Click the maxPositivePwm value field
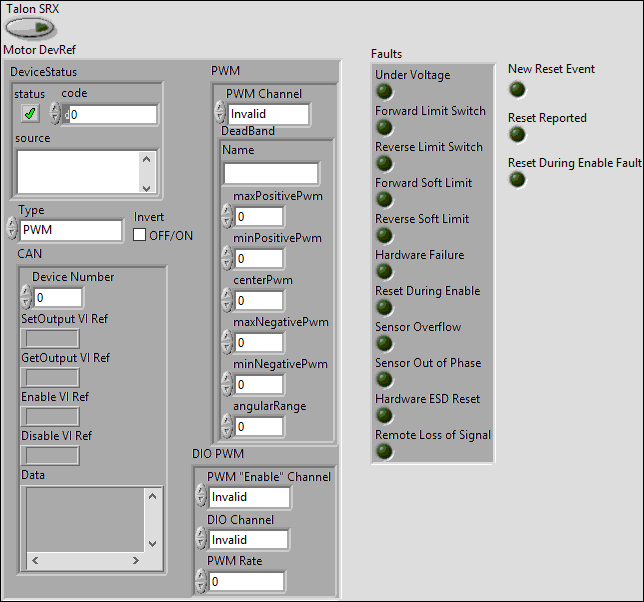 point(258,217)
